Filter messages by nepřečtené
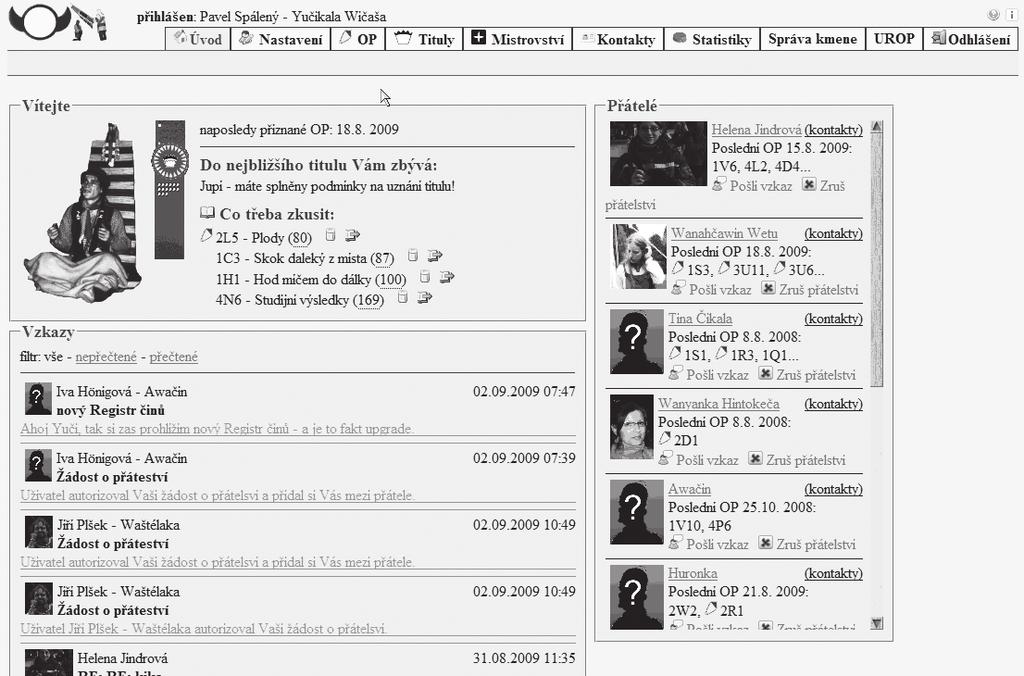Screen dimensions: 1024x676 click(x=106, y=357)
